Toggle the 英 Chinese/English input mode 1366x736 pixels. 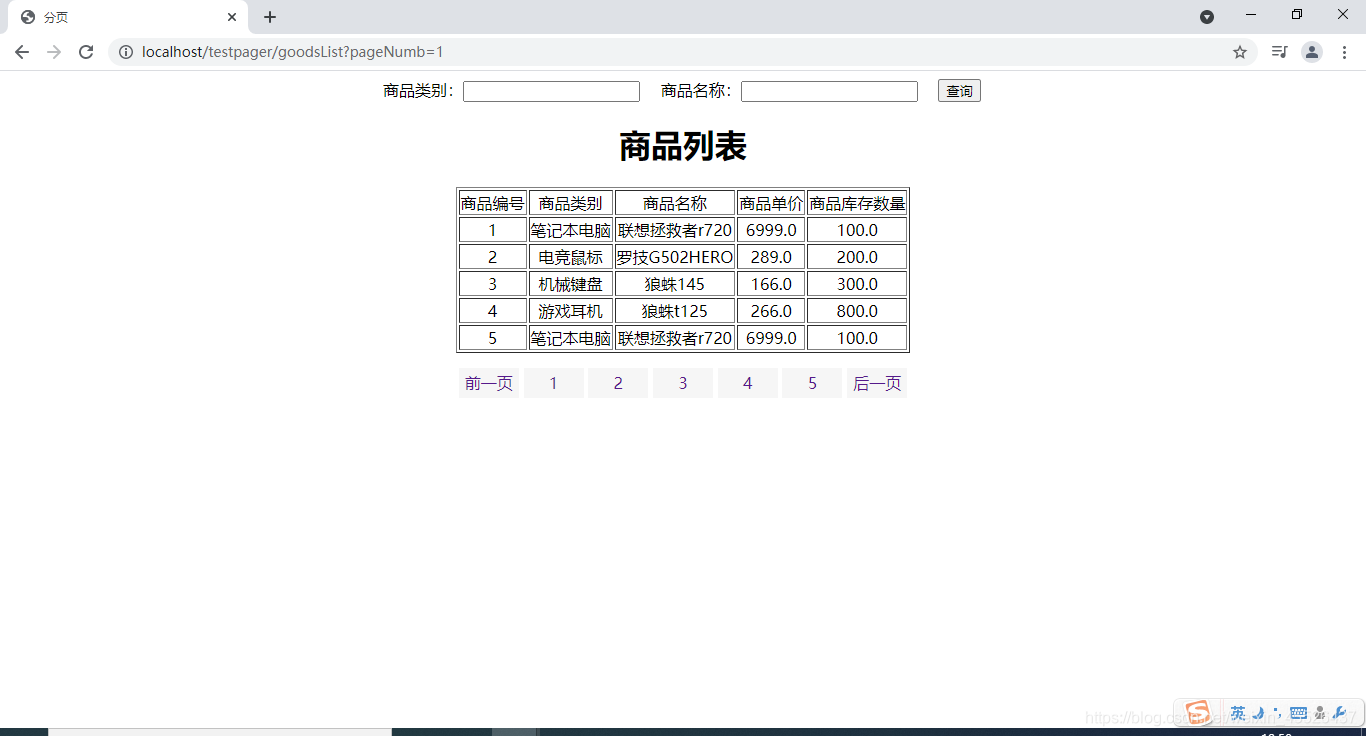[x=1238, y=712]
